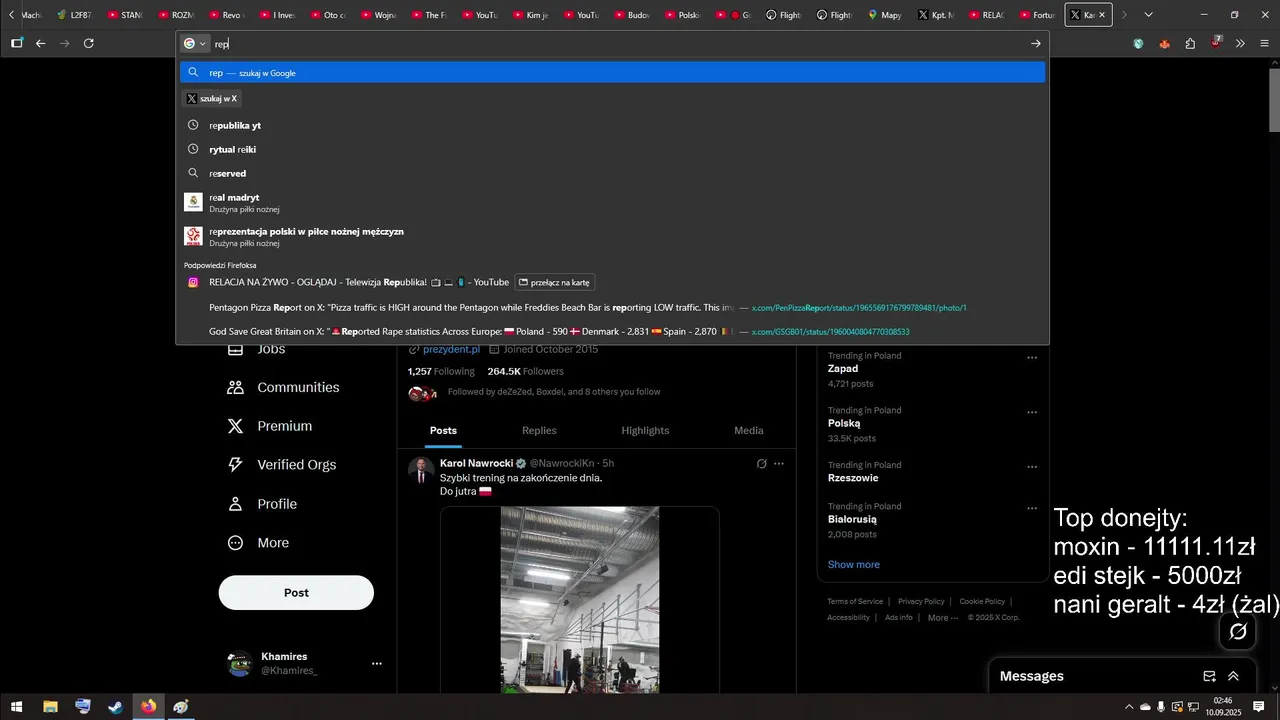Open the footer More dropdown
This screenshot has height=720, width=1280.
pos(943,618)
